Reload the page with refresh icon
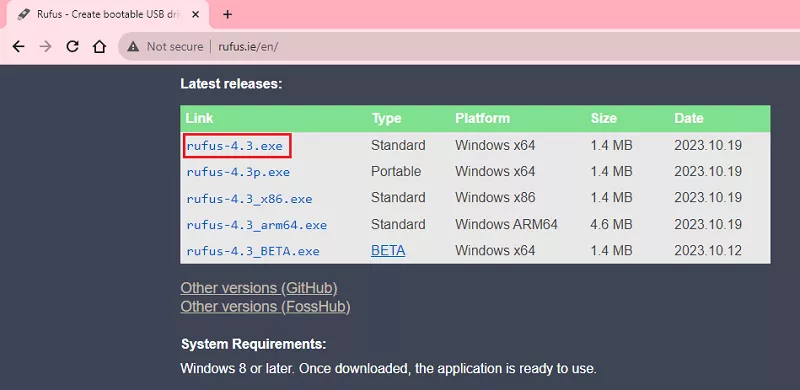The height and width of the screenshot is (390, 800). point(72,46)
